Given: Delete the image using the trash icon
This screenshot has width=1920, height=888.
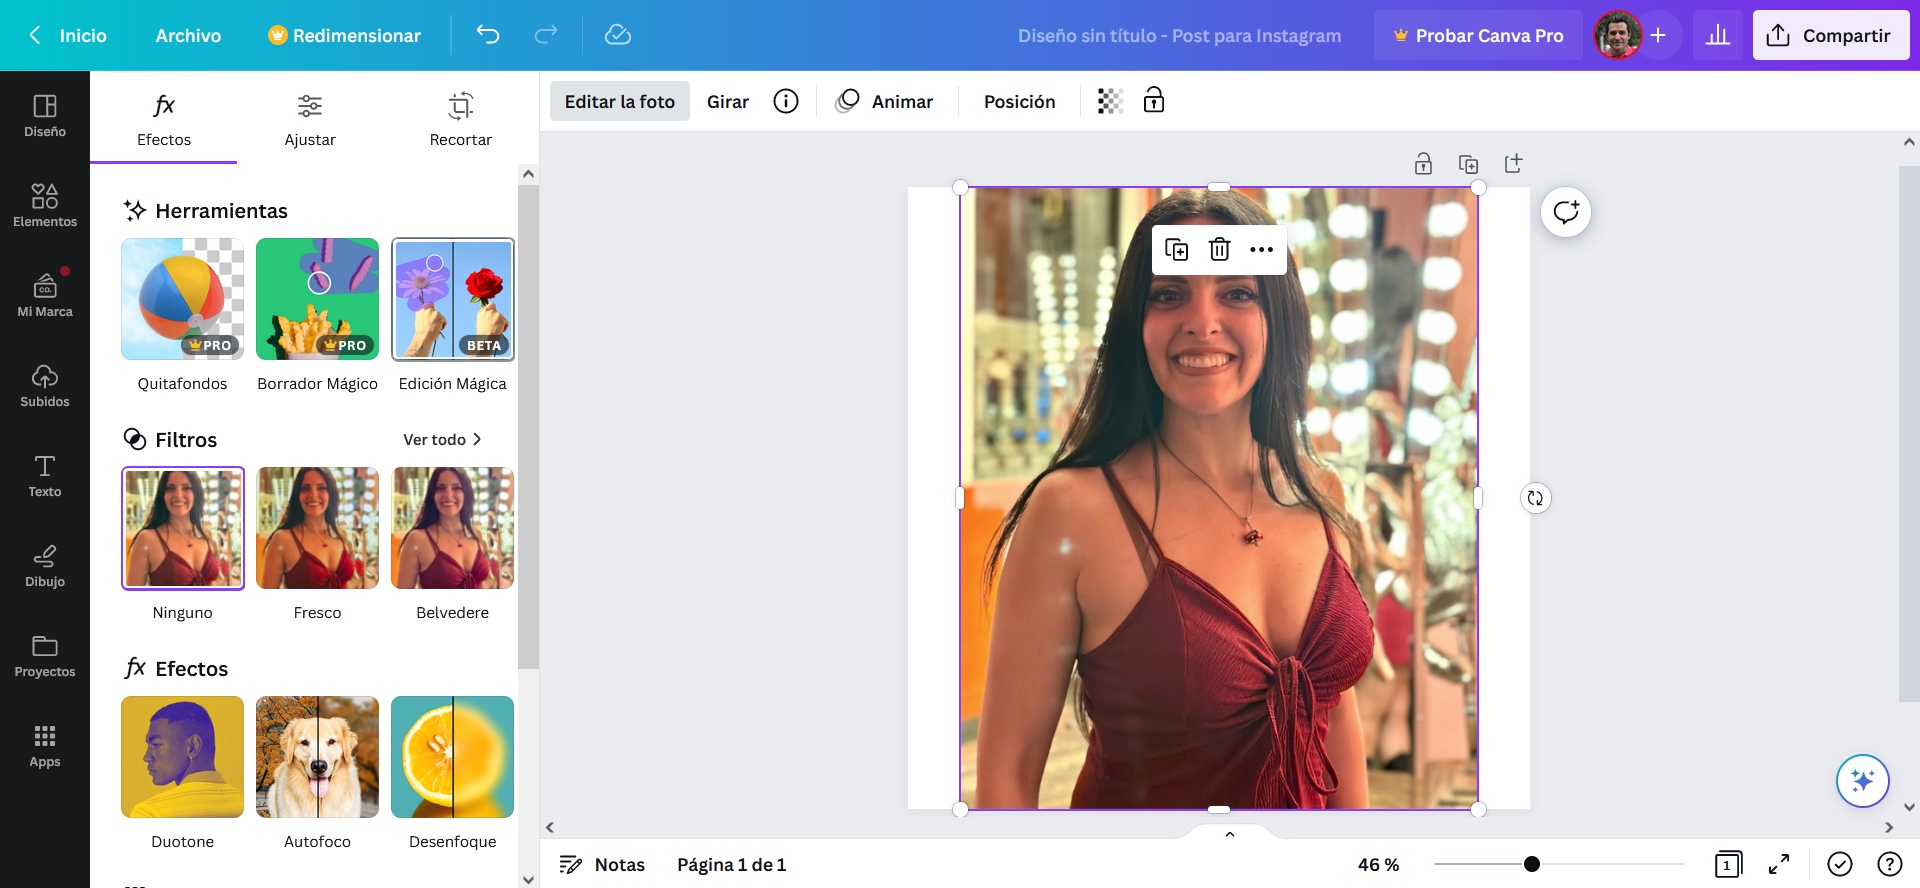Looking at the screenshot, I should tap(1219, 249).
